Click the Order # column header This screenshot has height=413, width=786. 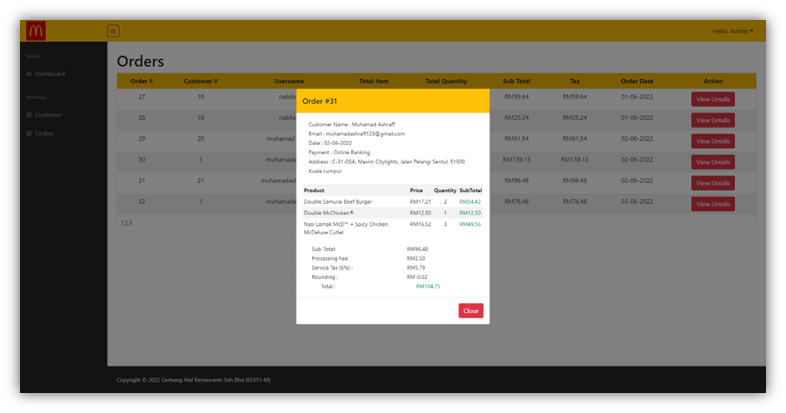point(141,81)
